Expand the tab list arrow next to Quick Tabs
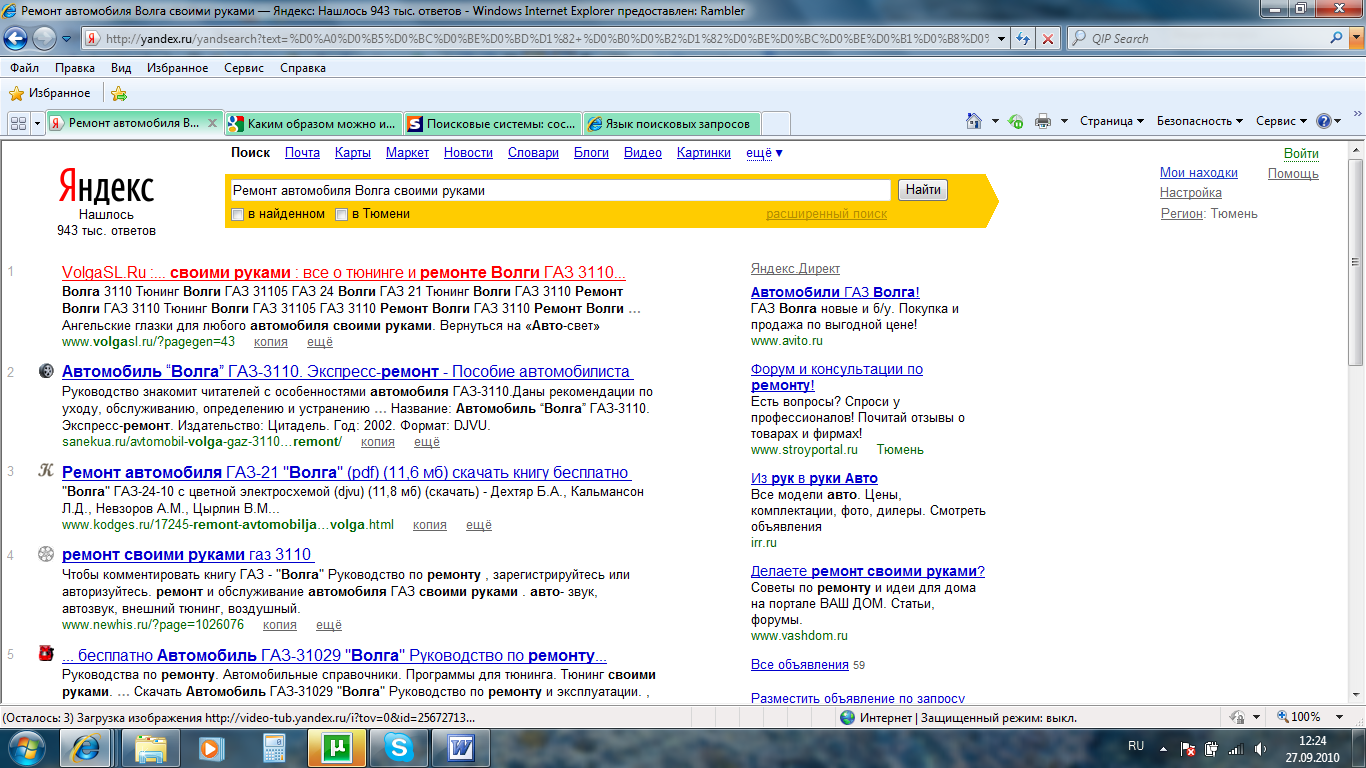 [38, 123]
